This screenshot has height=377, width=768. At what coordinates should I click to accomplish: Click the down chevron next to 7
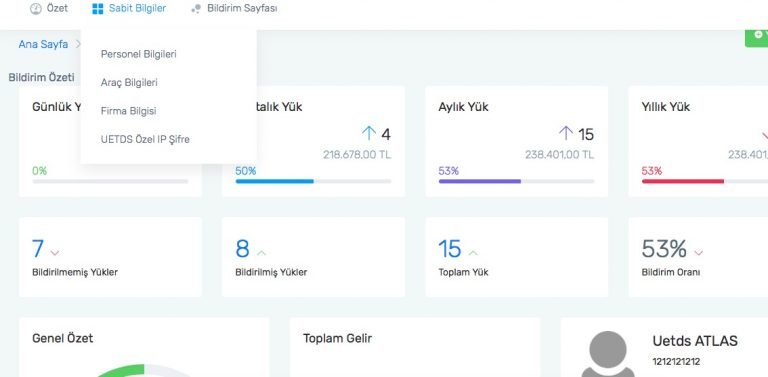[x=55, y=253]
